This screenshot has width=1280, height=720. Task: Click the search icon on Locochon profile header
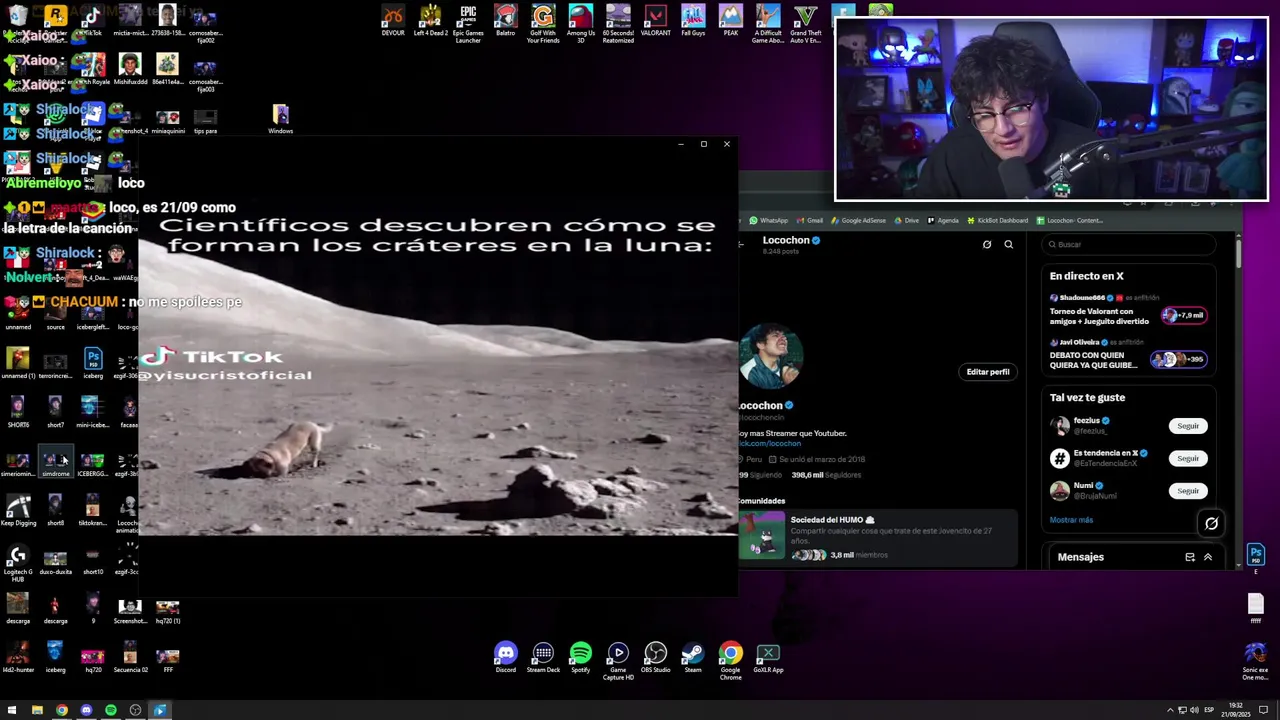tap(1008, 244)
